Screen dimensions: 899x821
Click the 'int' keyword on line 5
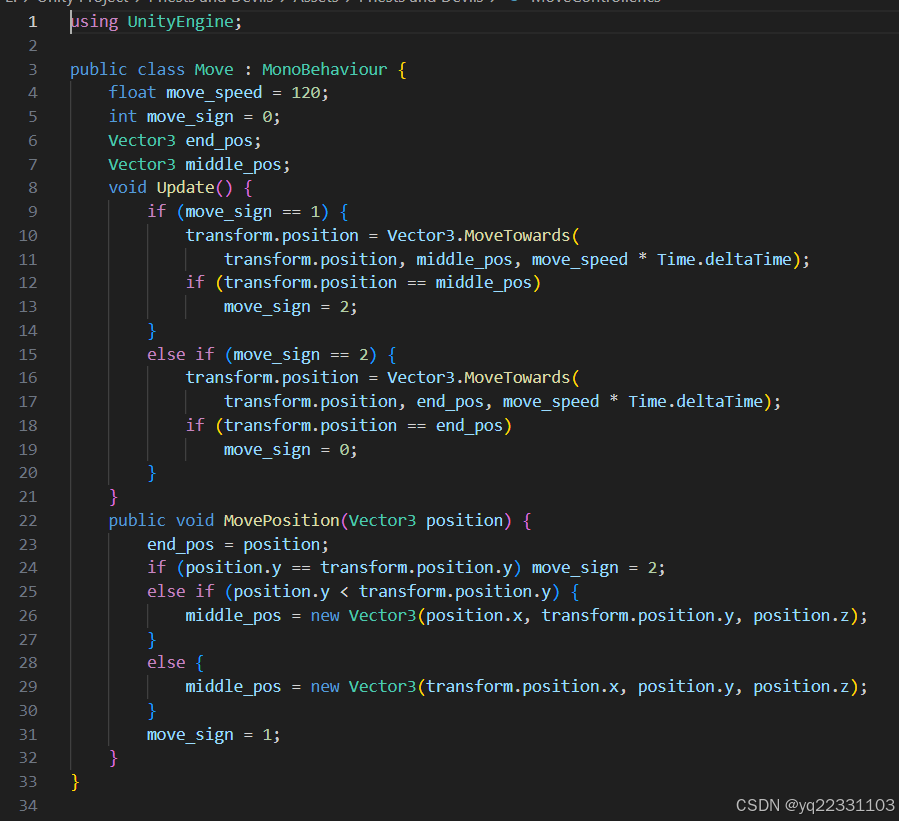pyautogui.click(x=123, y=116)
